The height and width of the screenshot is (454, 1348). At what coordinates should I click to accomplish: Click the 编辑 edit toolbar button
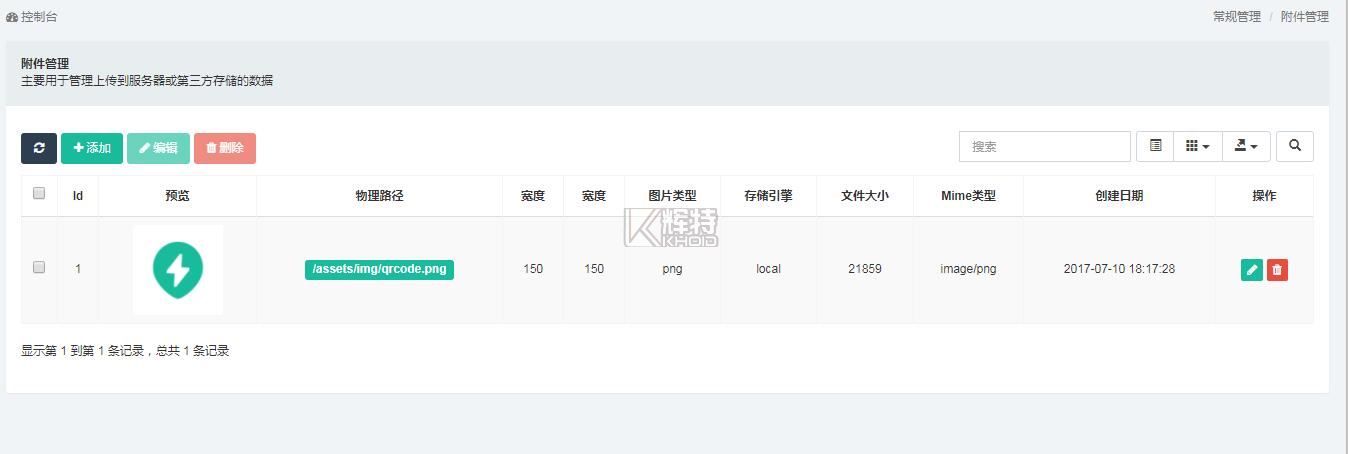pyautogui.click(x=158, y=148)
